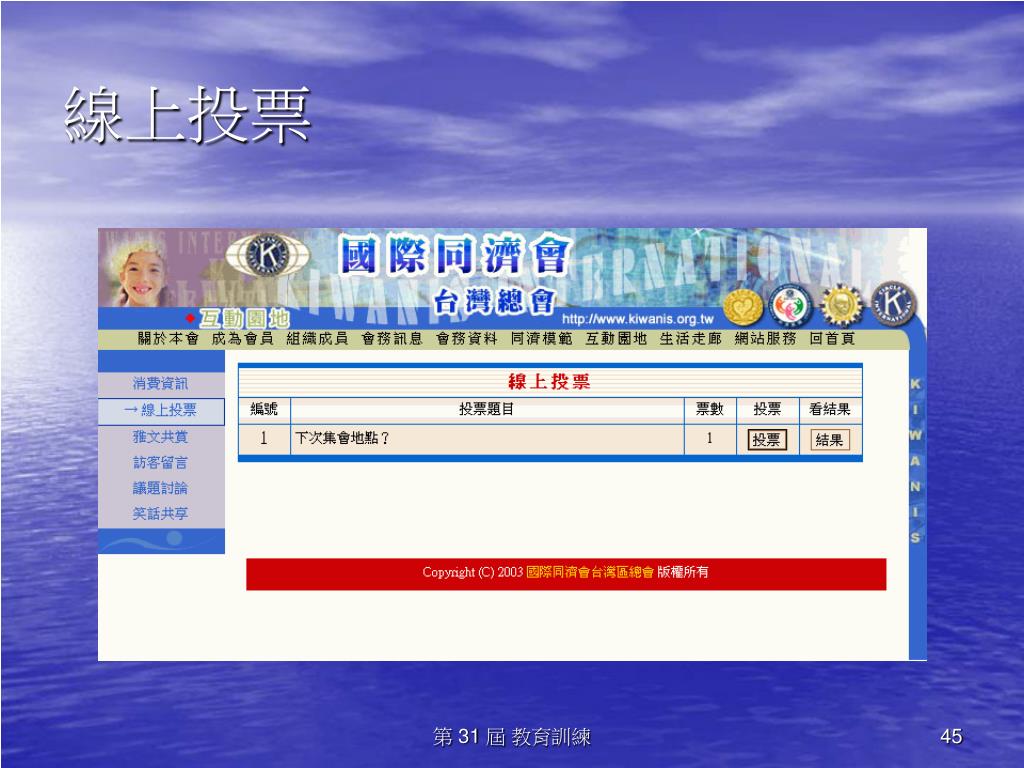
Task: Click the 看結果 column header
Action: pos(829,409)
